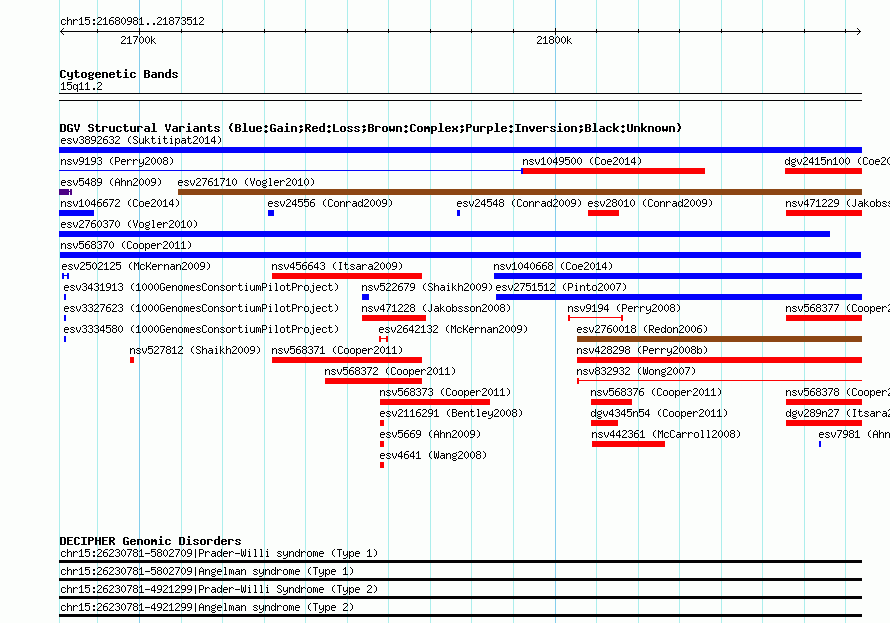890x623 pixels.
Task: Click the blue bar under esv2751512
Action: coord(679,297)
